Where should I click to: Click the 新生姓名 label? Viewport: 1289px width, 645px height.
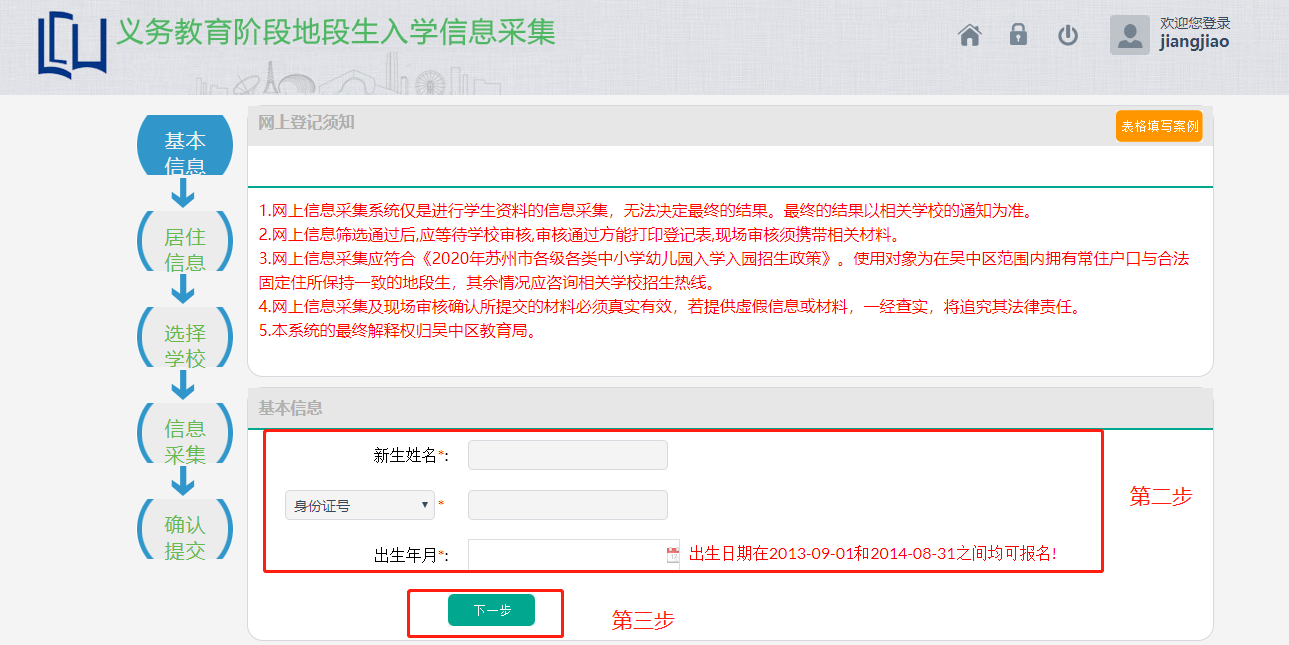[x=411, y=456]
